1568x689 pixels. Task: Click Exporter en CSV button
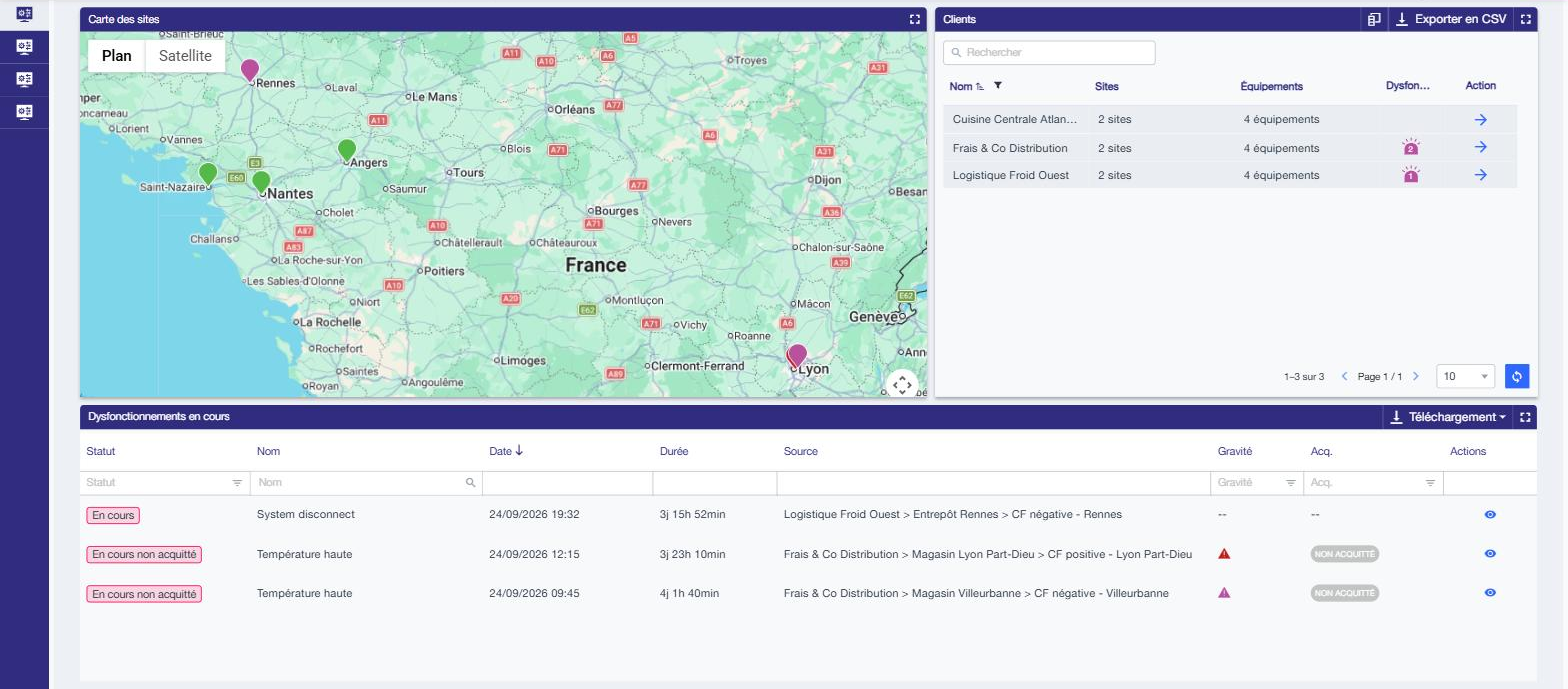pos(1451,19)
